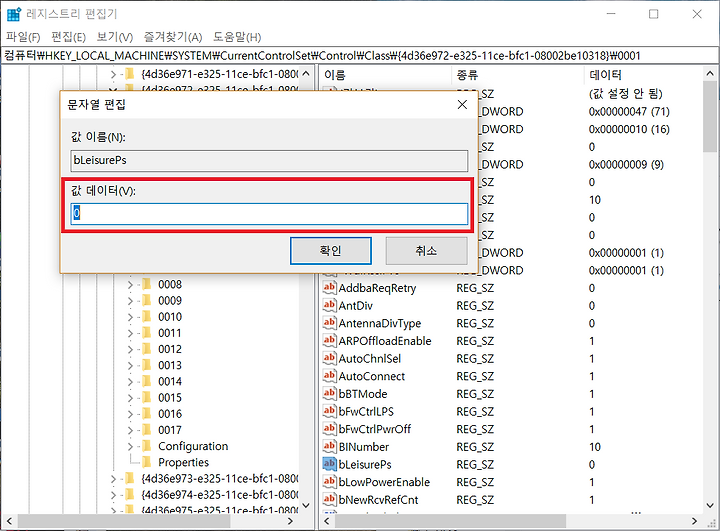Select the bLowPowerEnable value name
Viewport: 720px width, 531px height.
tap(384, 482)
